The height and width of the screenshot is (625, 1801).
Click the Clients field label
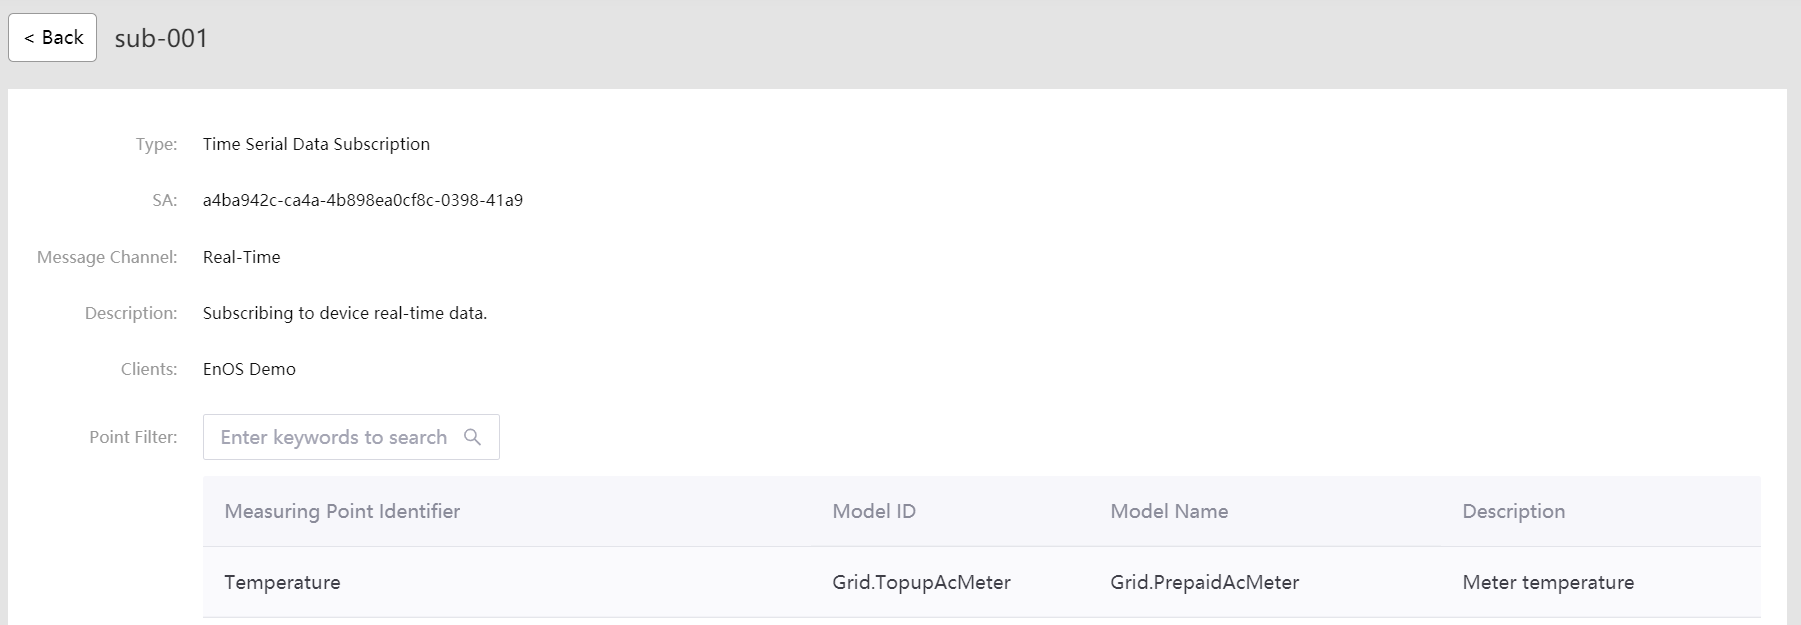point(149,369)
